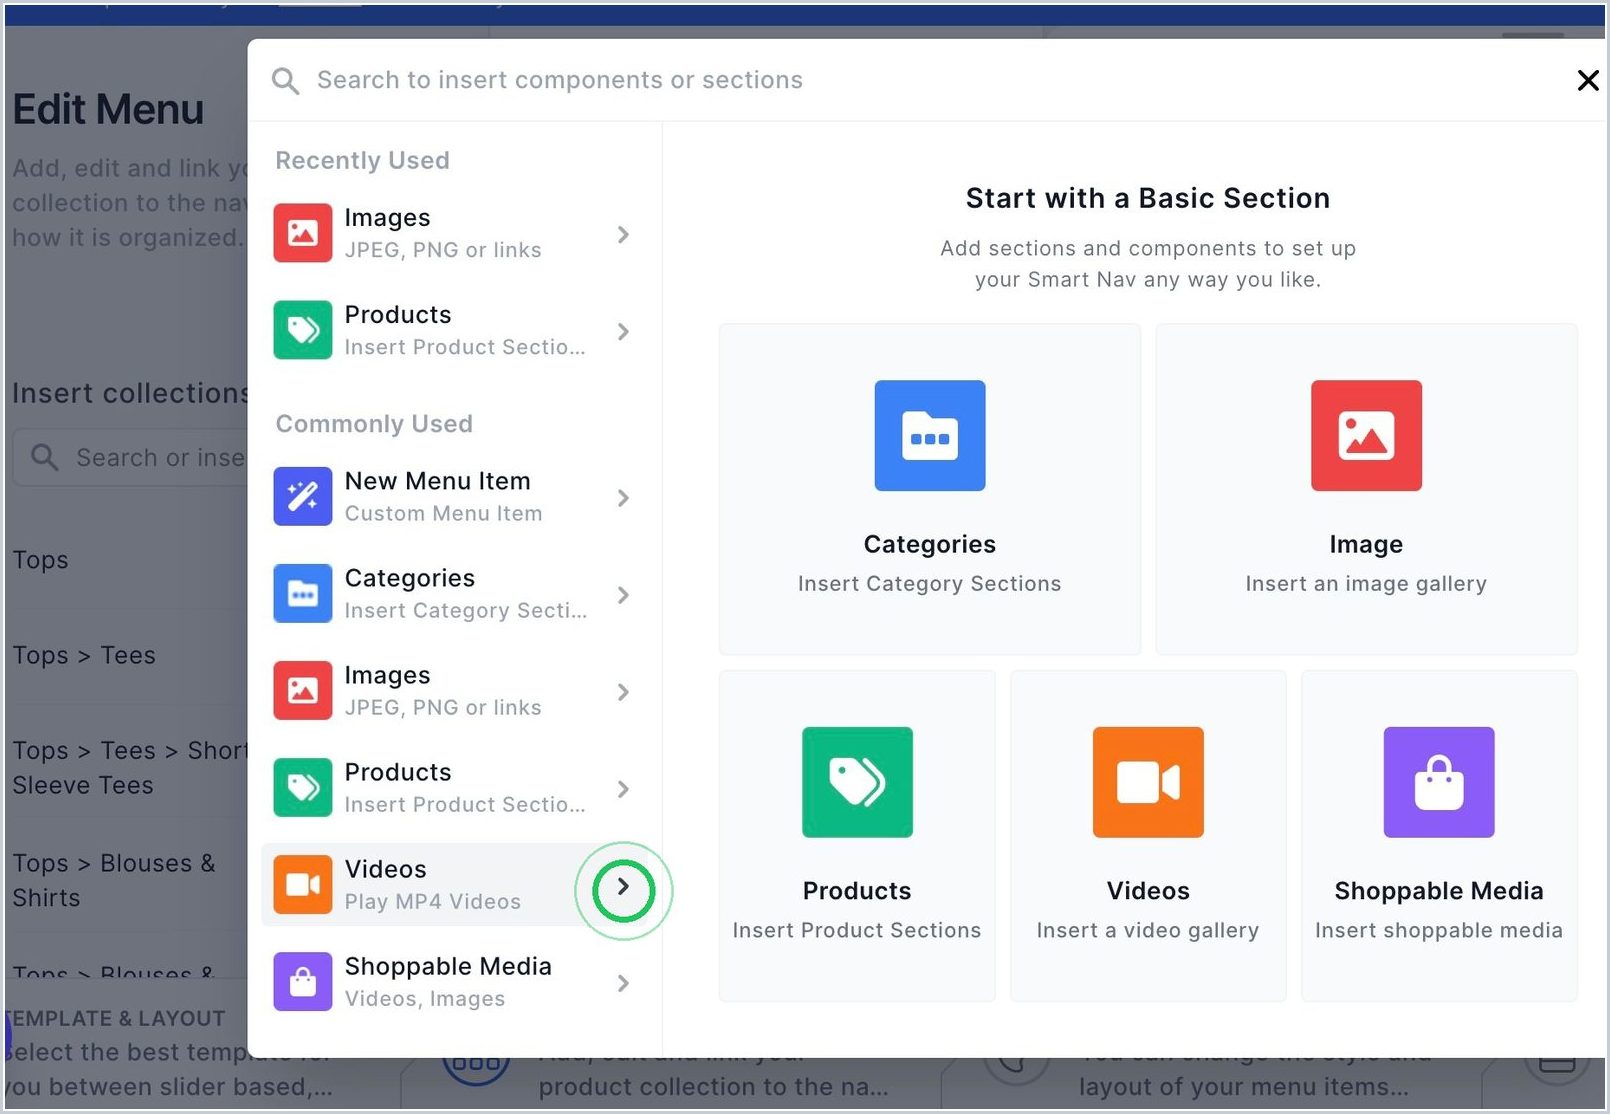Click the orange Videos camera icon in the Commonly Used list
Image resolution: width=1610 pixels, height=1114 pixels.
click(x=303, y=885)
